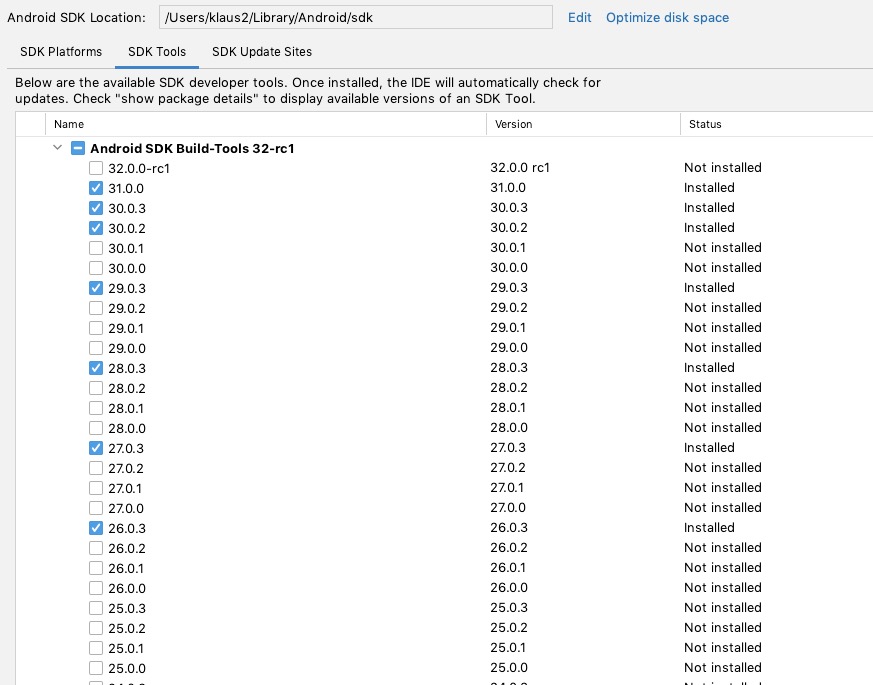Enable the 30.0.1 build tools checkbox

point(96,248)
